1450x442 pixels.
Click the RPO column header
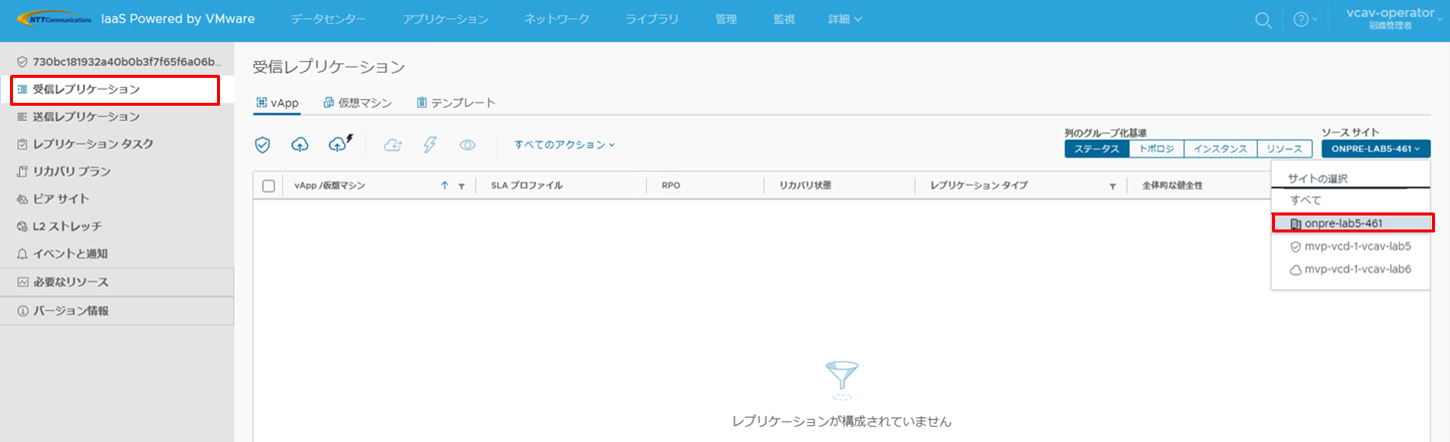(671, 186)
